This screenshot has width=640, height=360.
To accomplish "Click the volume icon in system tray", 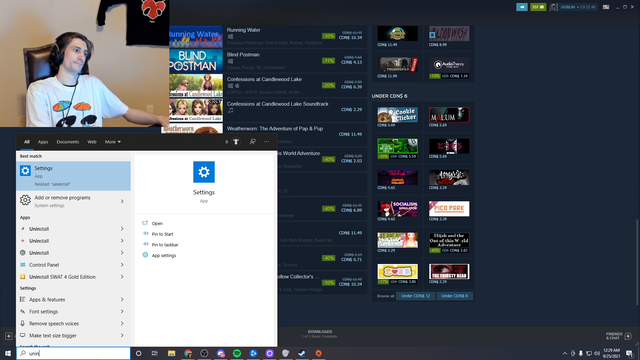I will click(x=597, y=353).
